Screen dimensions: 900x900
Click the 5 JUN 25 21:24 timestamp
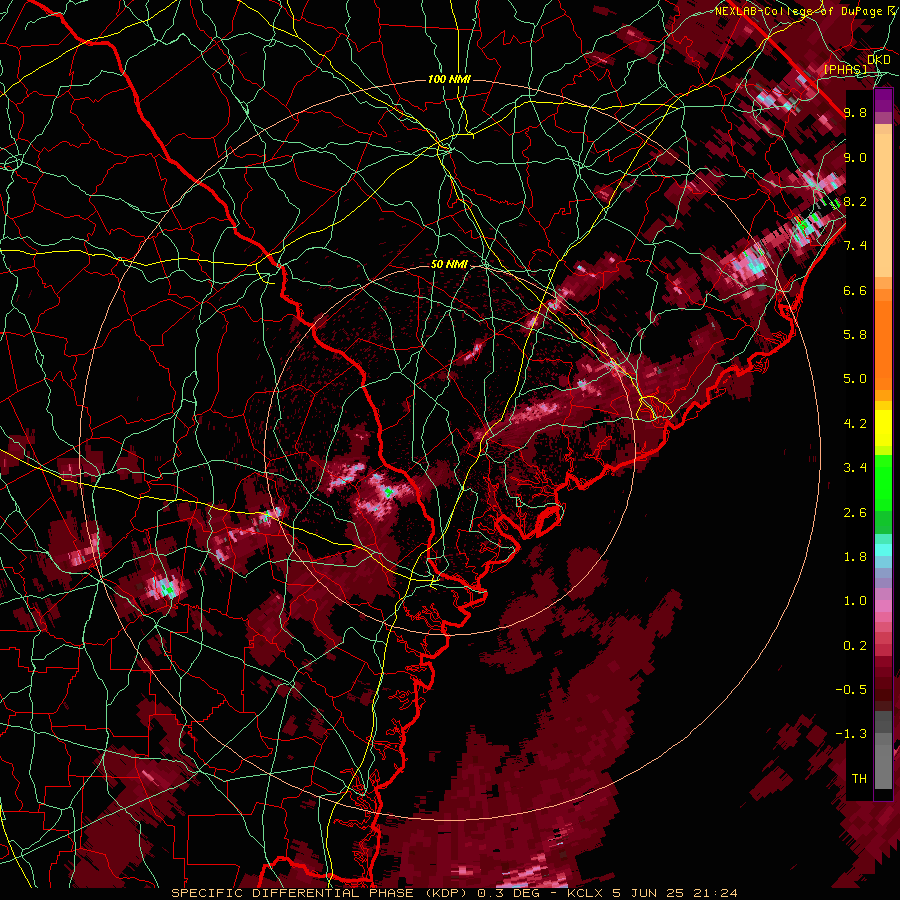tap(674, 893)
